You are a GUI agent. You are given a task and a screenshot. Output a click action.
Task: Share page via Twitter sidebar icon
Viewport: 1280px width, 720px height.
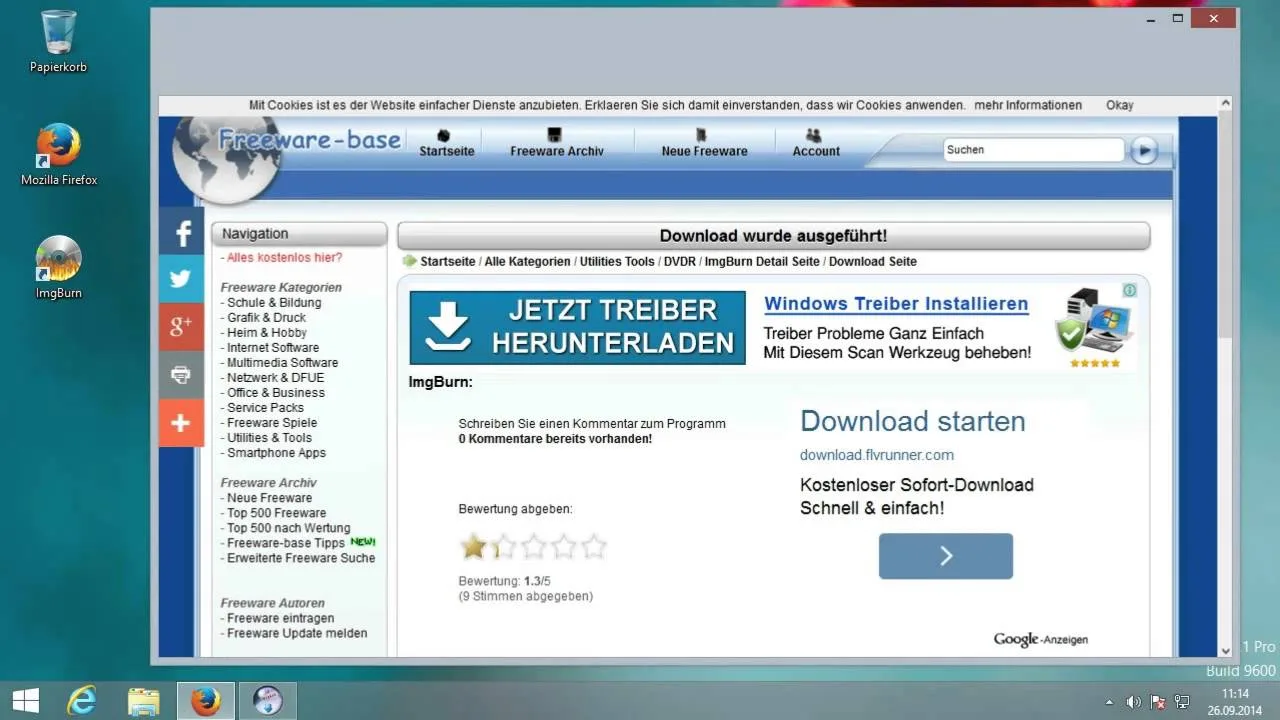point(181,279)
